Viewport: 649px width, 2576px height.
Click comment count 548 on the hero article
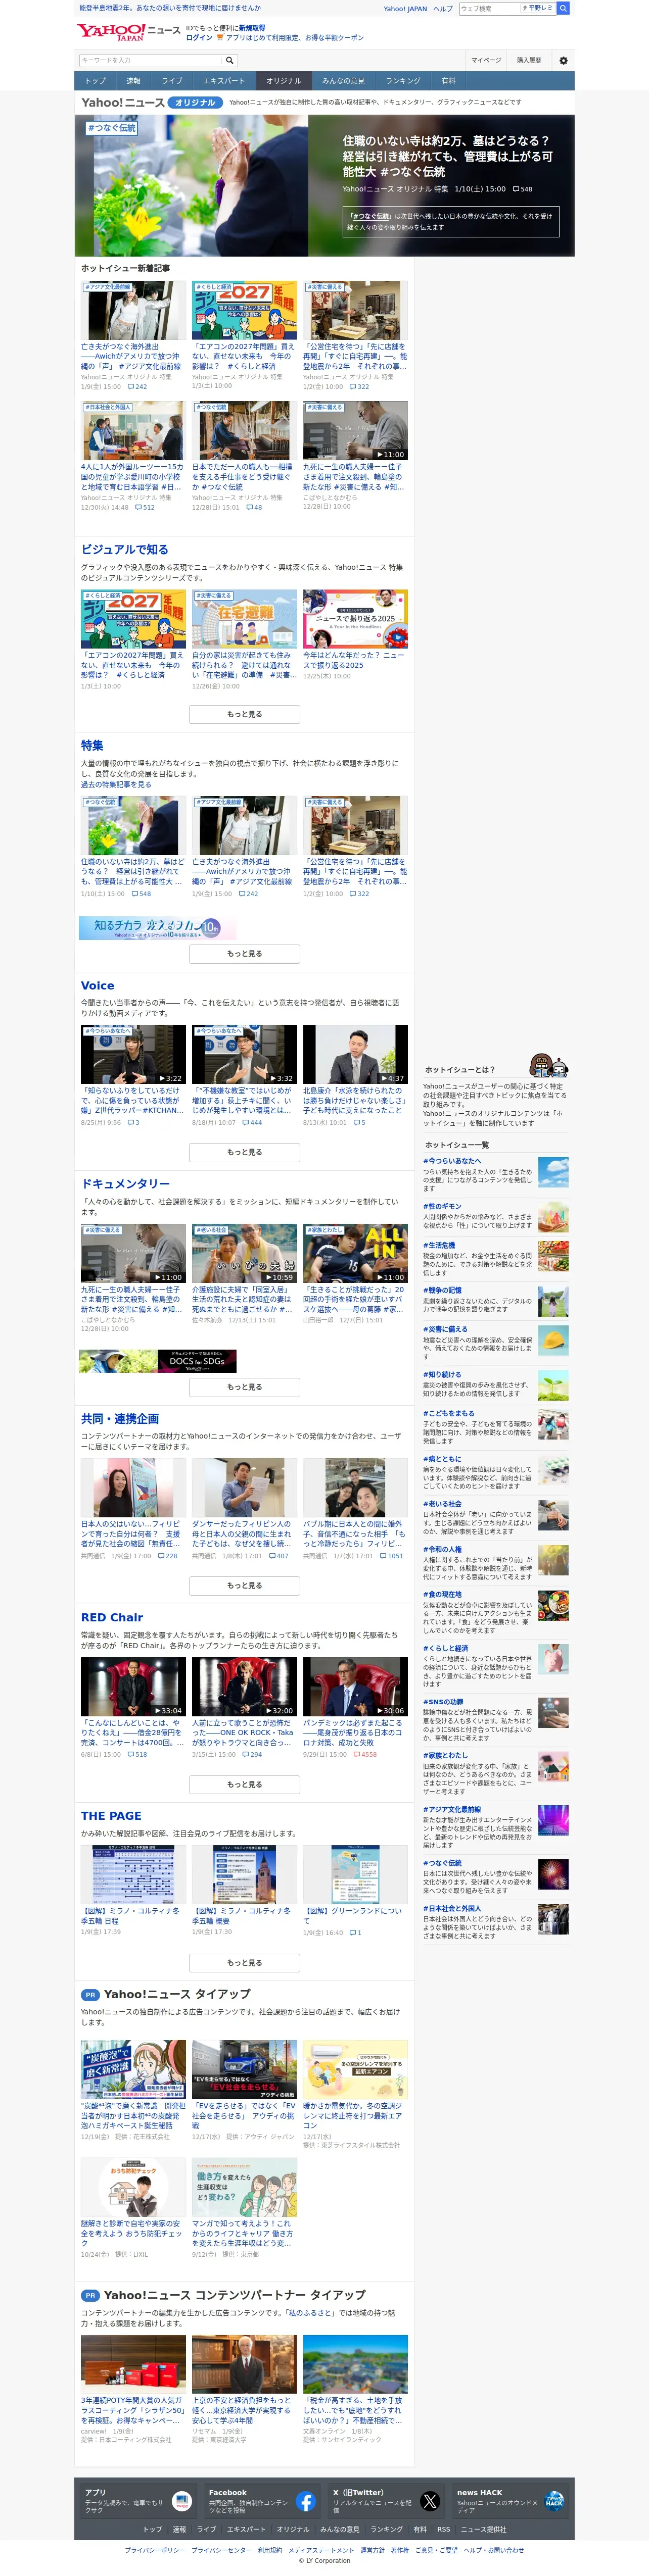[523, 189]
